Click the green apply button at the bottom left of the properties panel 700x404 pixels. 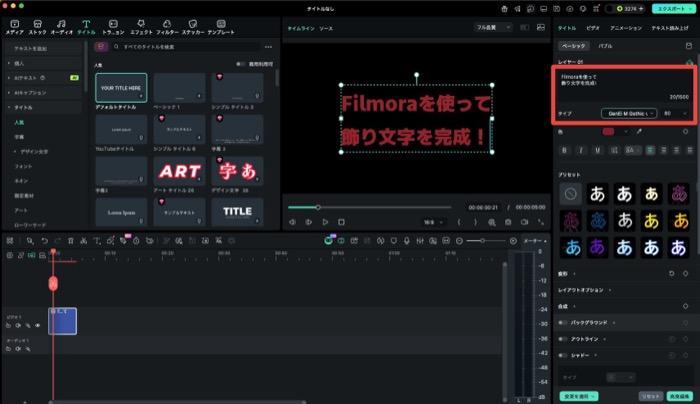click(579, 396)
